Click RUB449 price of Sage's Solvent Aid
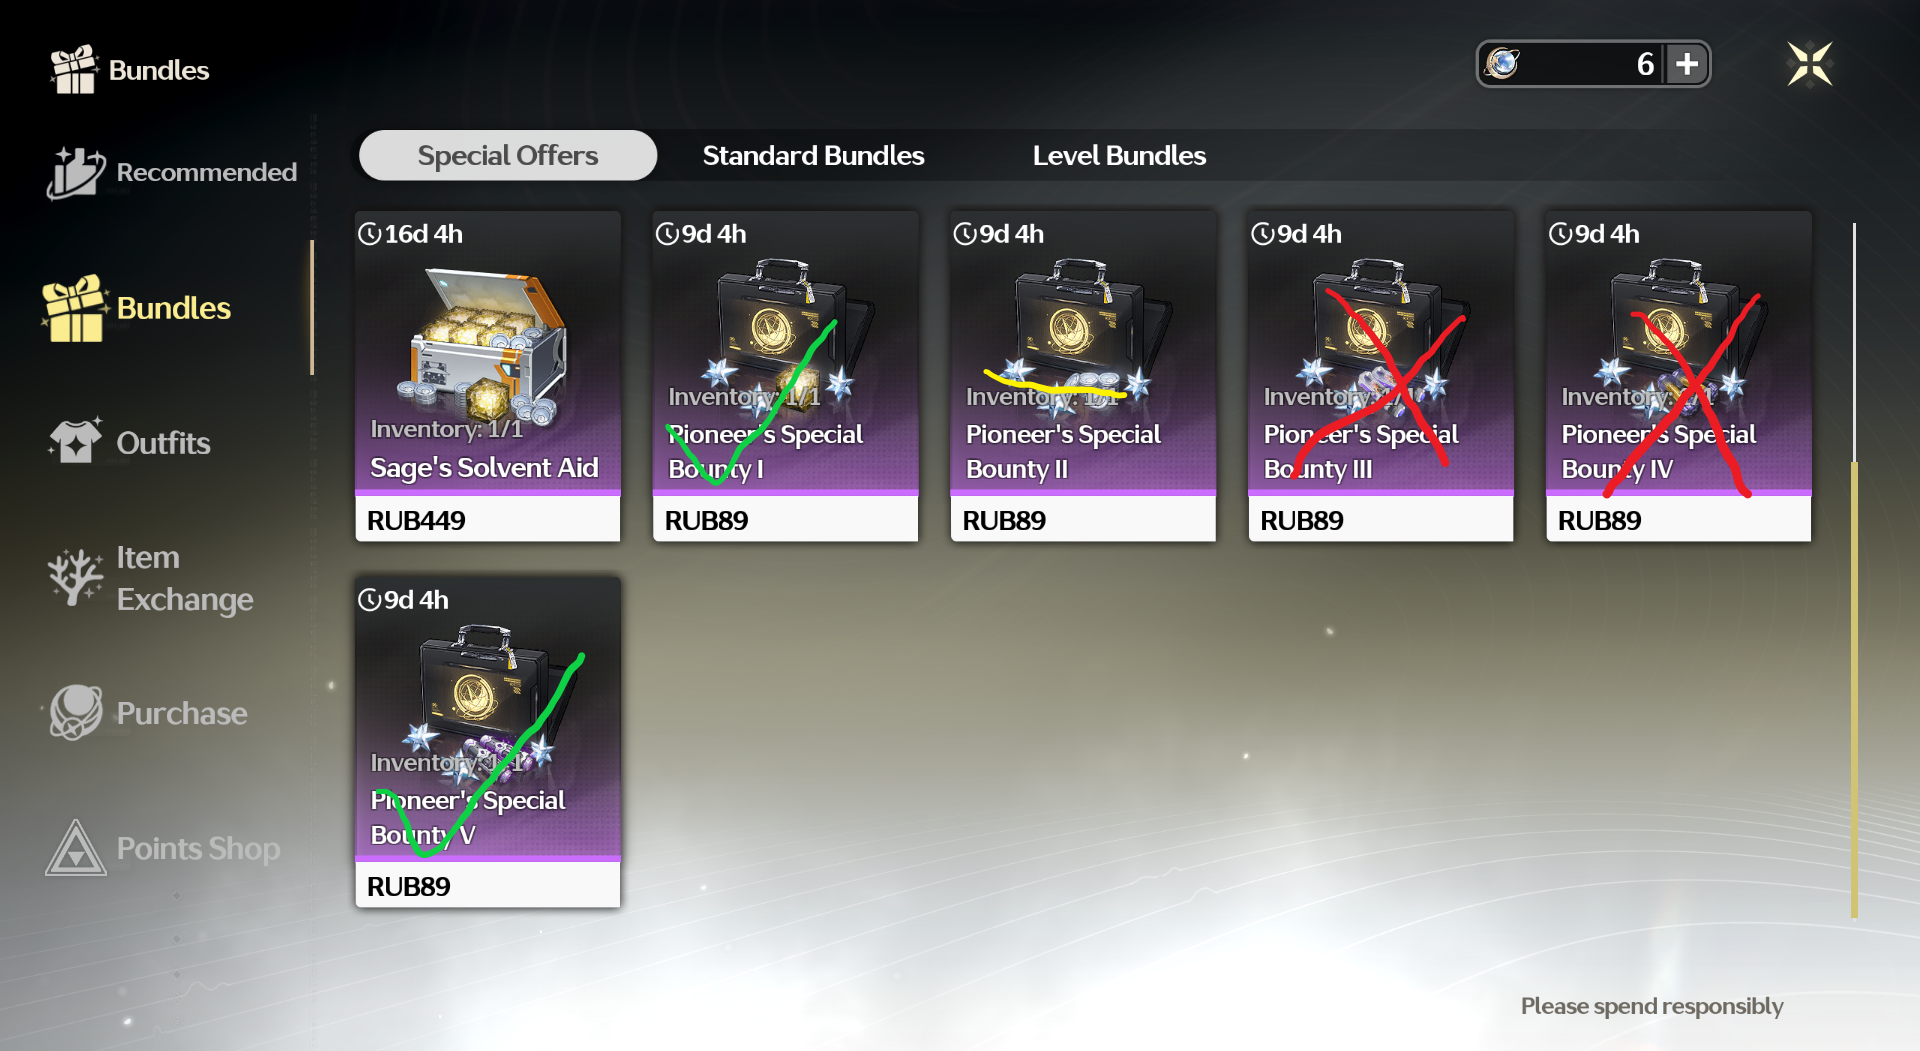 [416, 521]
